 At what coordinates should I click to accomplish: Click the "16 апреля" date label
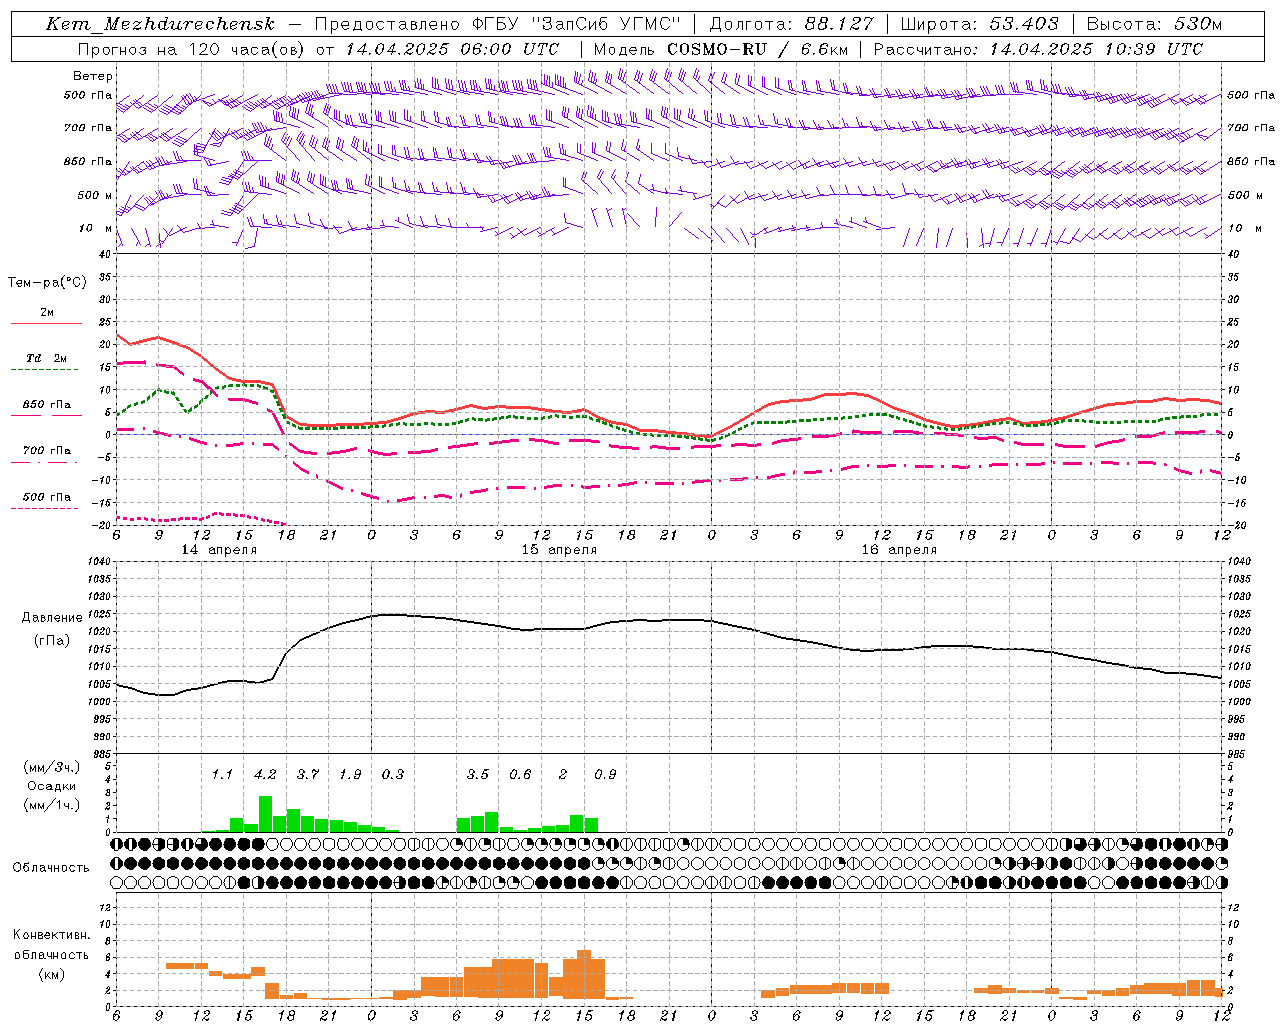[899, 550]
